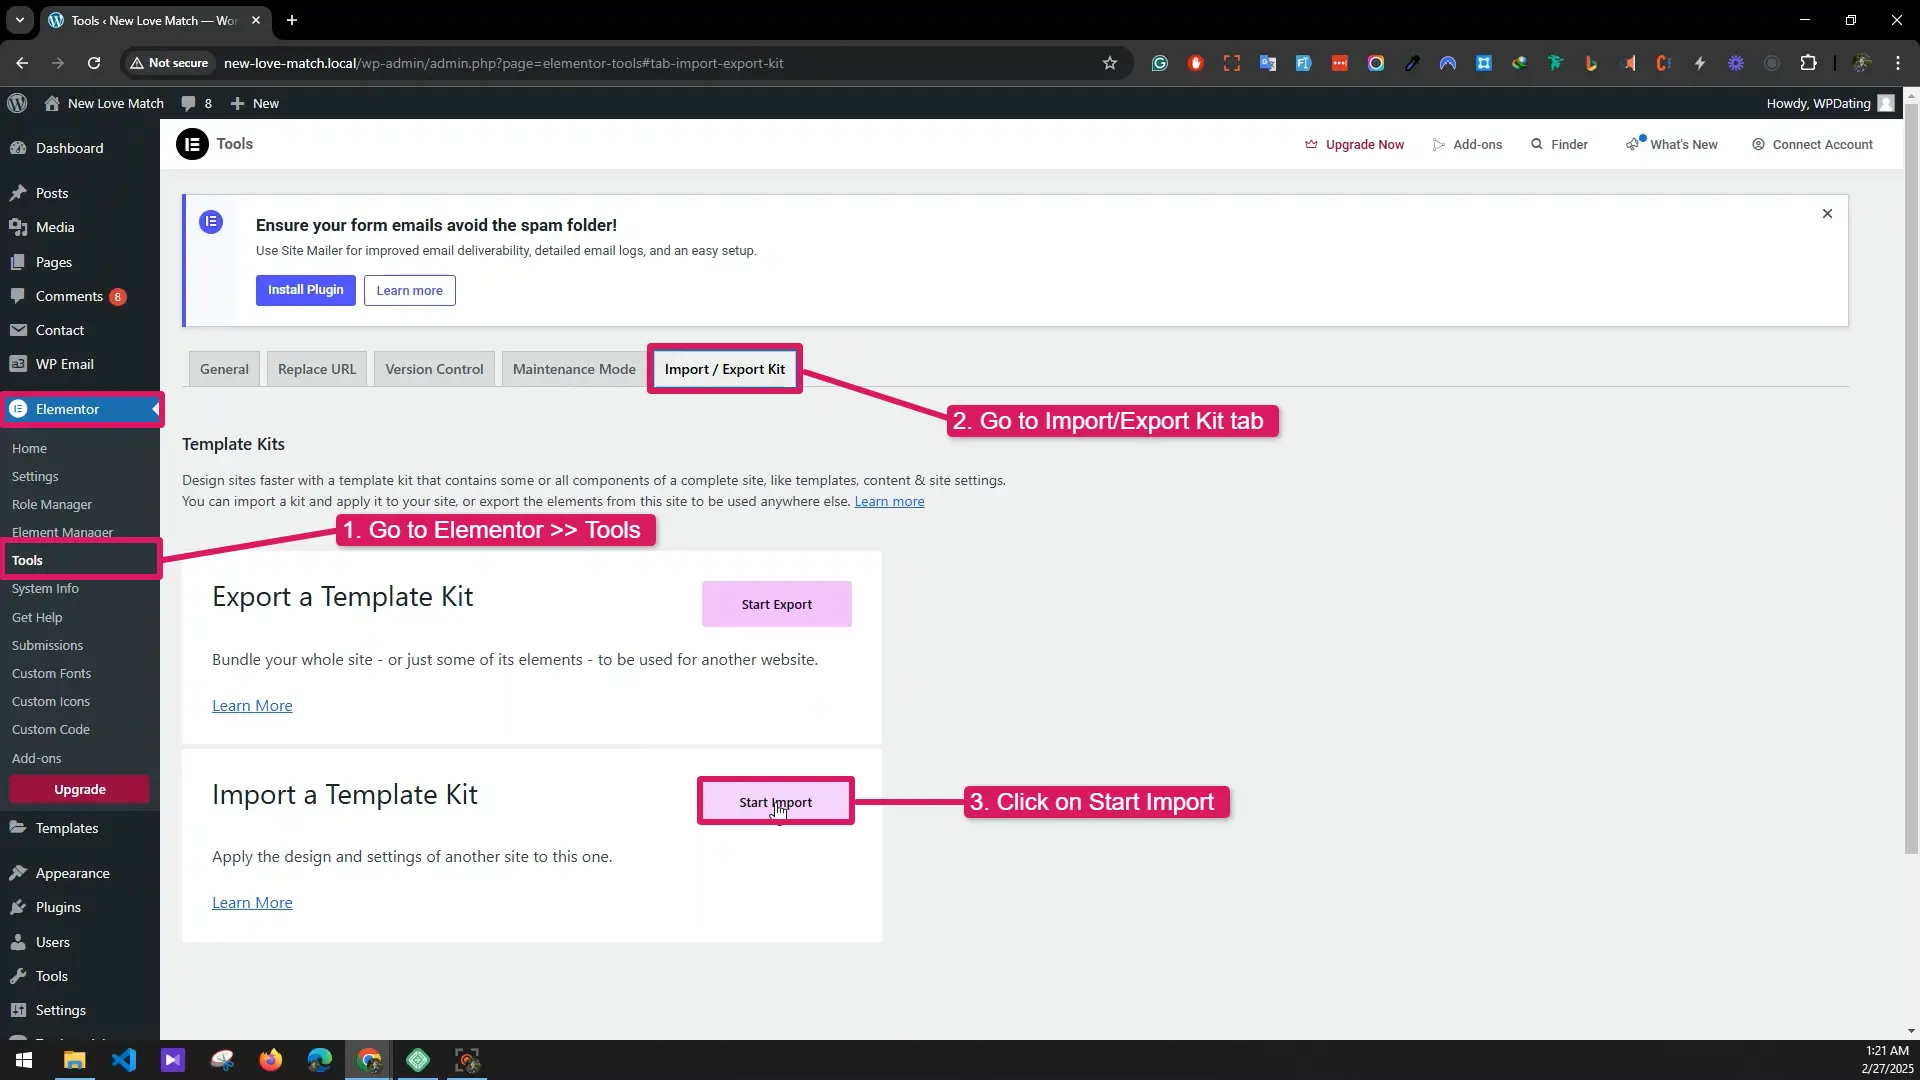Open Windows Start menu

pos(24,1060)
